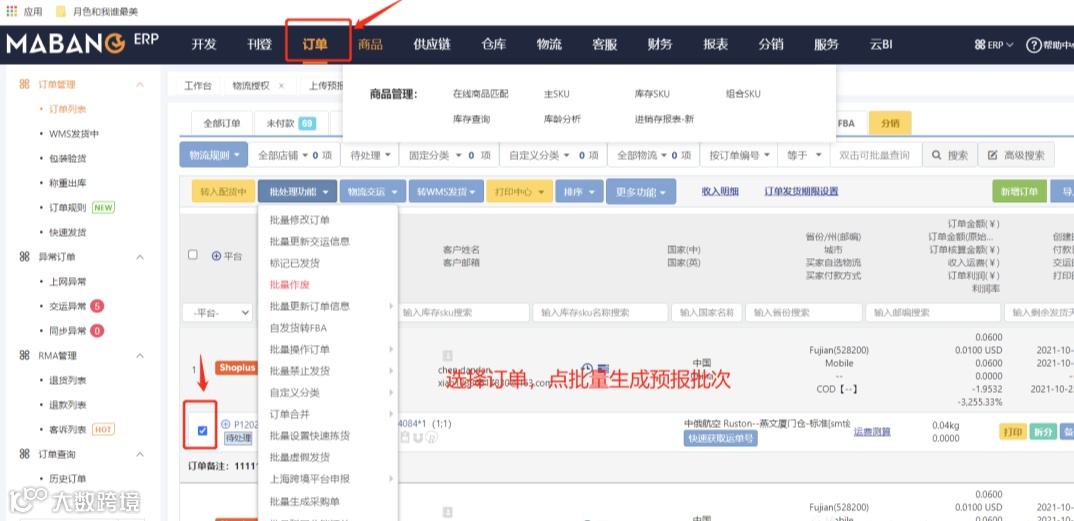
Task: Open the 运费测算 link
Action: point(872,431)
